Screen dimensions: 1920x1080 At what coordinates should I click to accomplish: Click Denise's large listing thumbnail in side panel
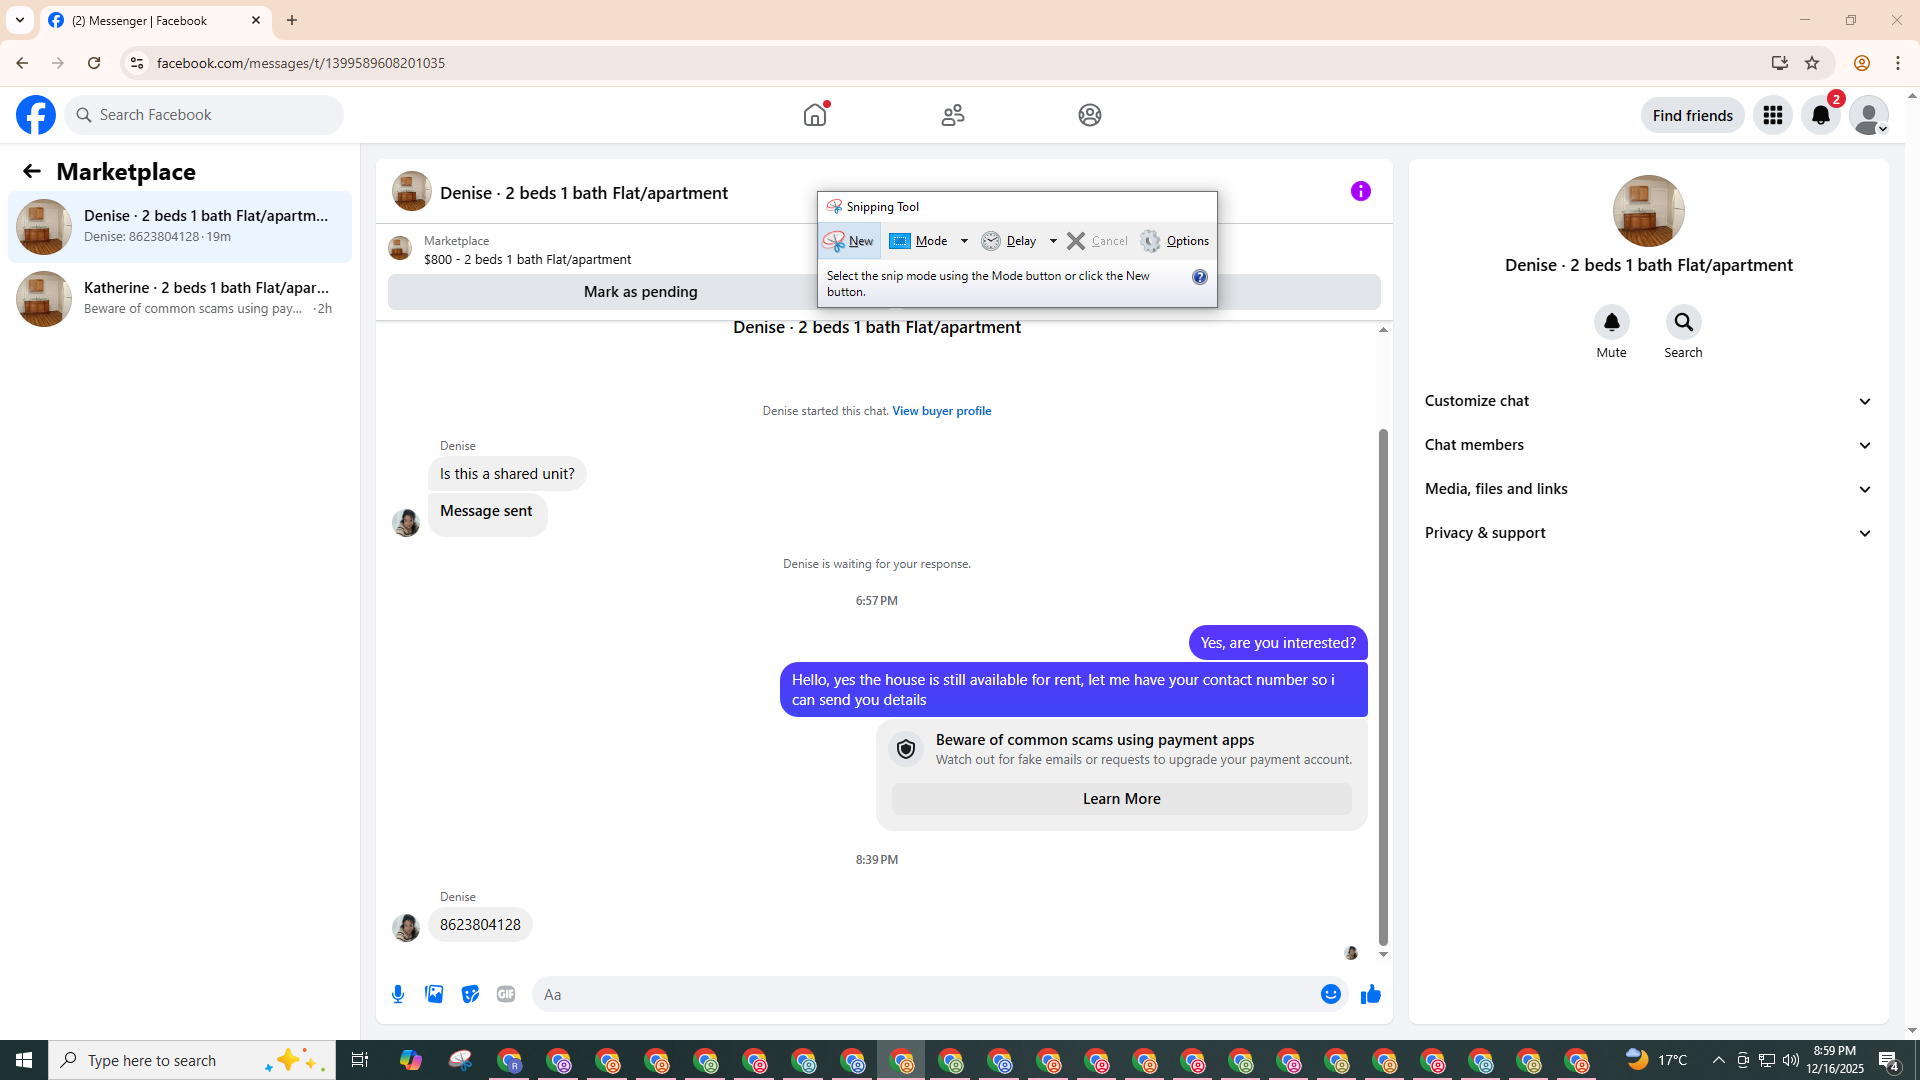pos(1648,211)
